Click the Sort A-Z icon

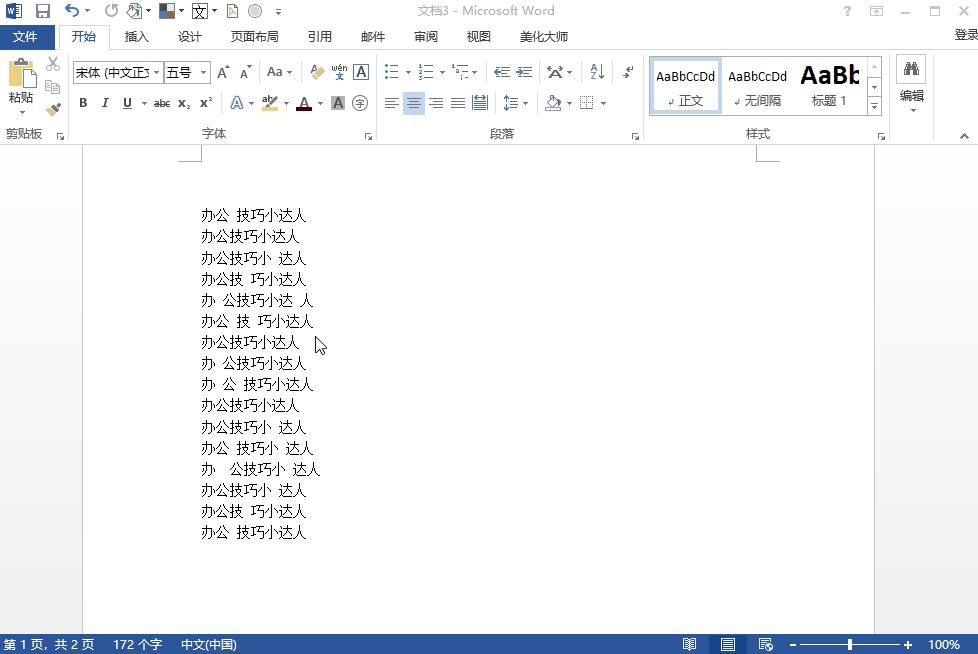click(597, 72)
